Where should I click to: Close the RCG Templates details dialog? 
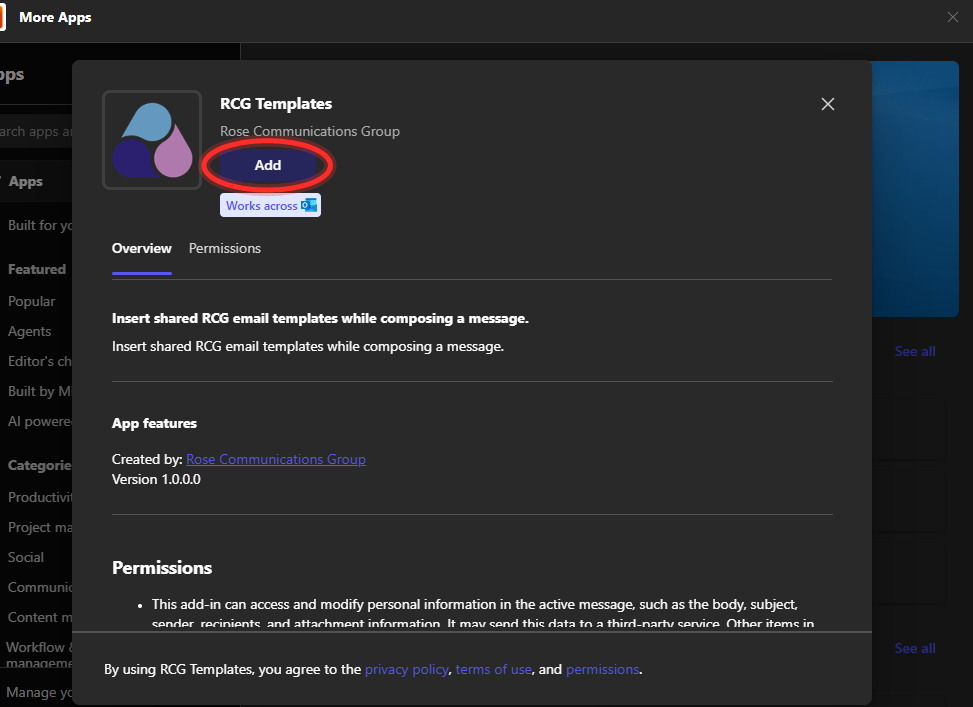[828, 104]
